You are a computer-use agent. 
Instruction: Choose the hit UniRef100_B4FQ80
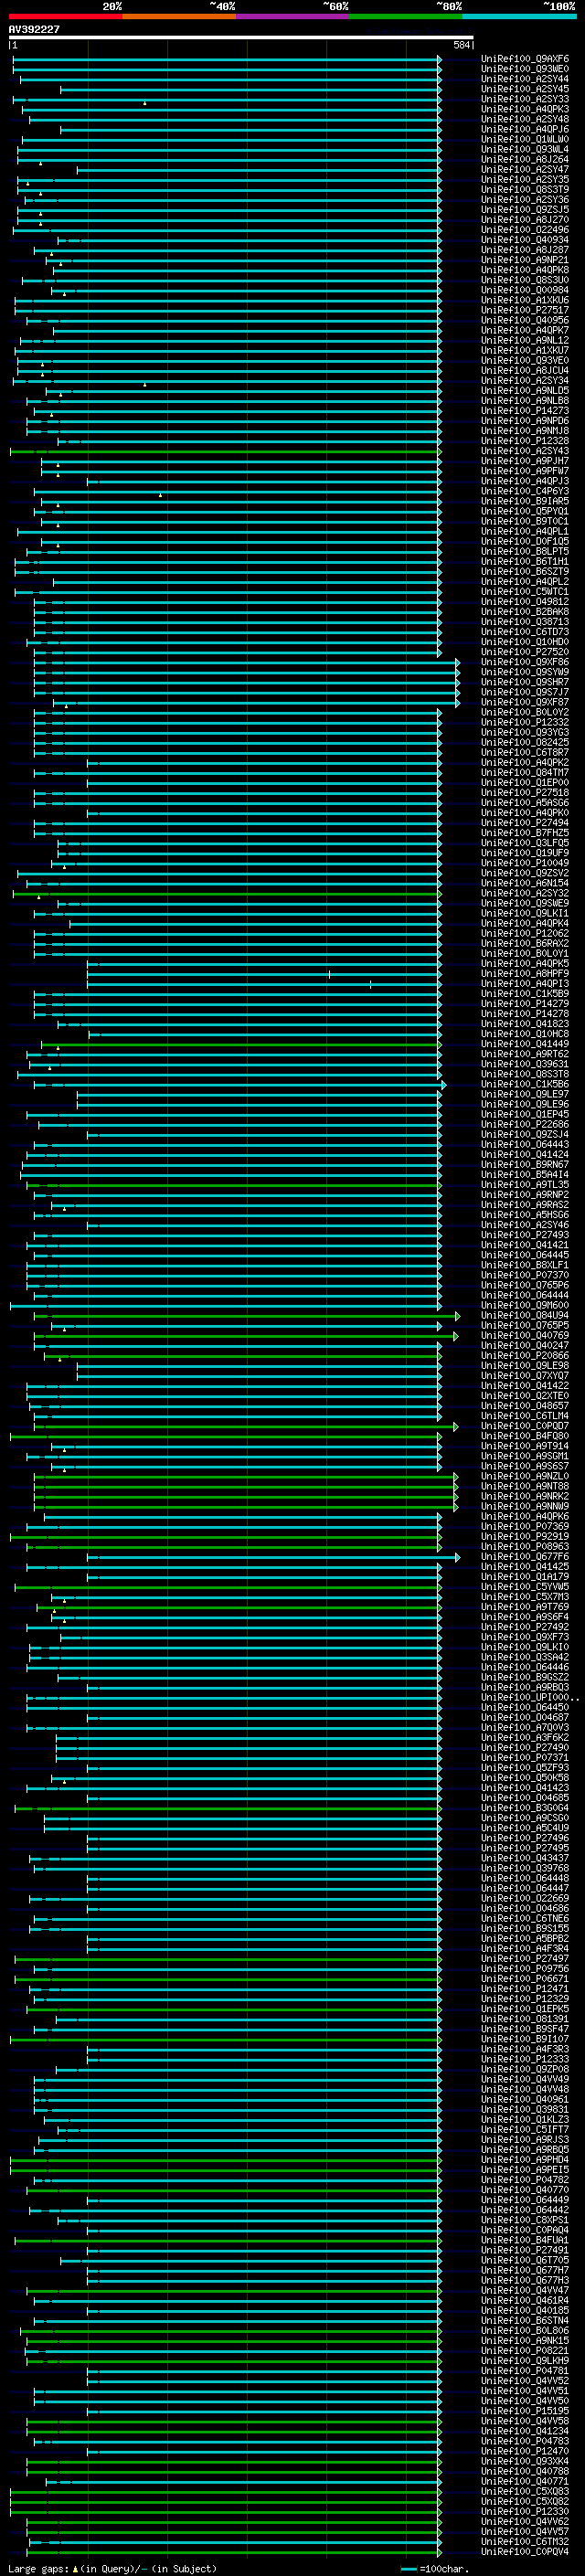click(525, 1436)
